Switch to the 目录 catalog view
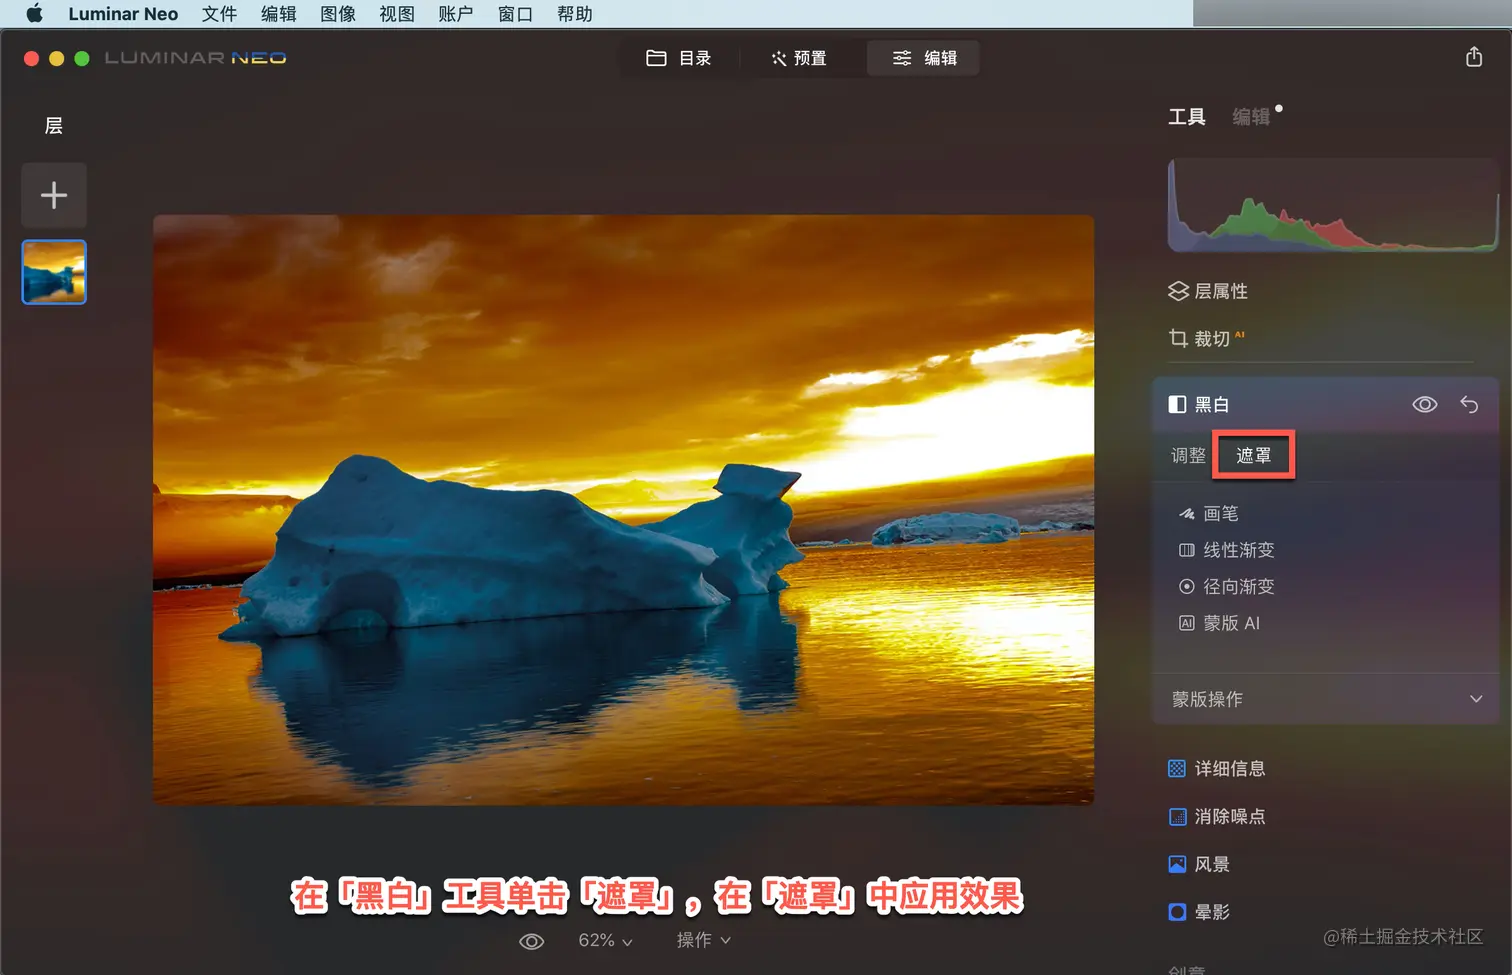The width and height of the screenshot is (1512, 975). tap(679, 58)
